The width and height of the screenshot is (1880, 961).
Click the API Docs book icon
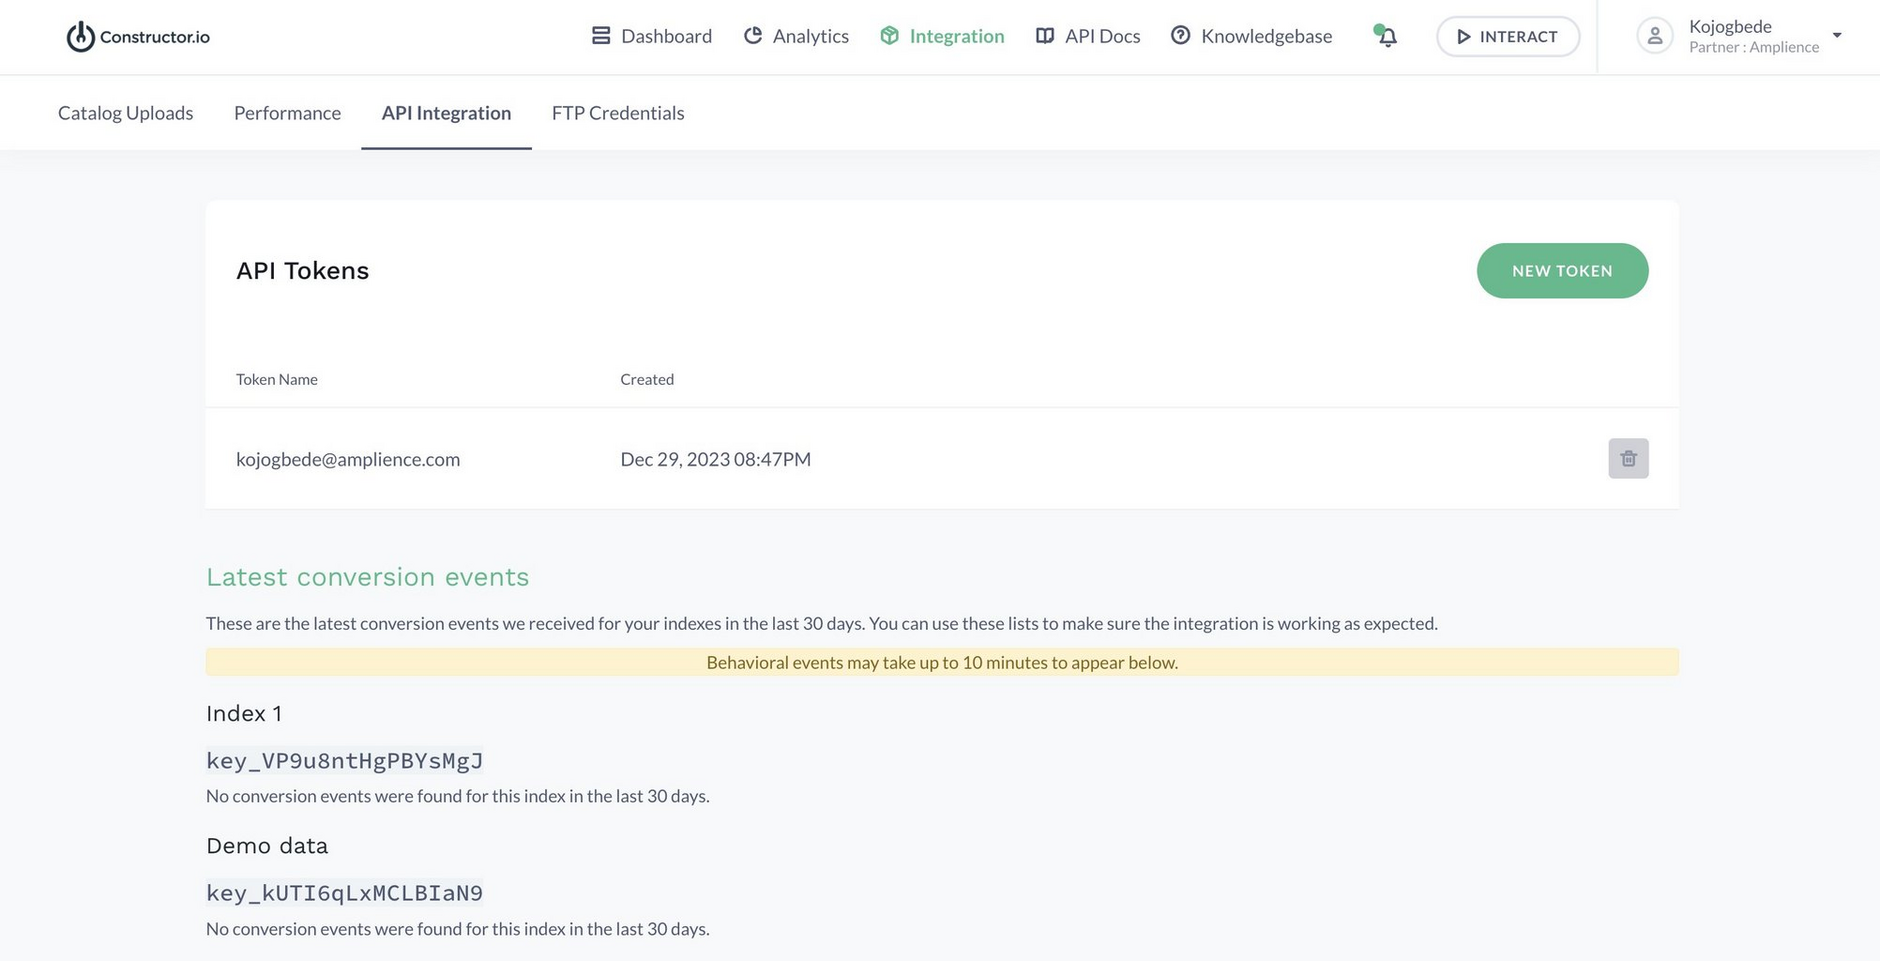click(1045, 36)
